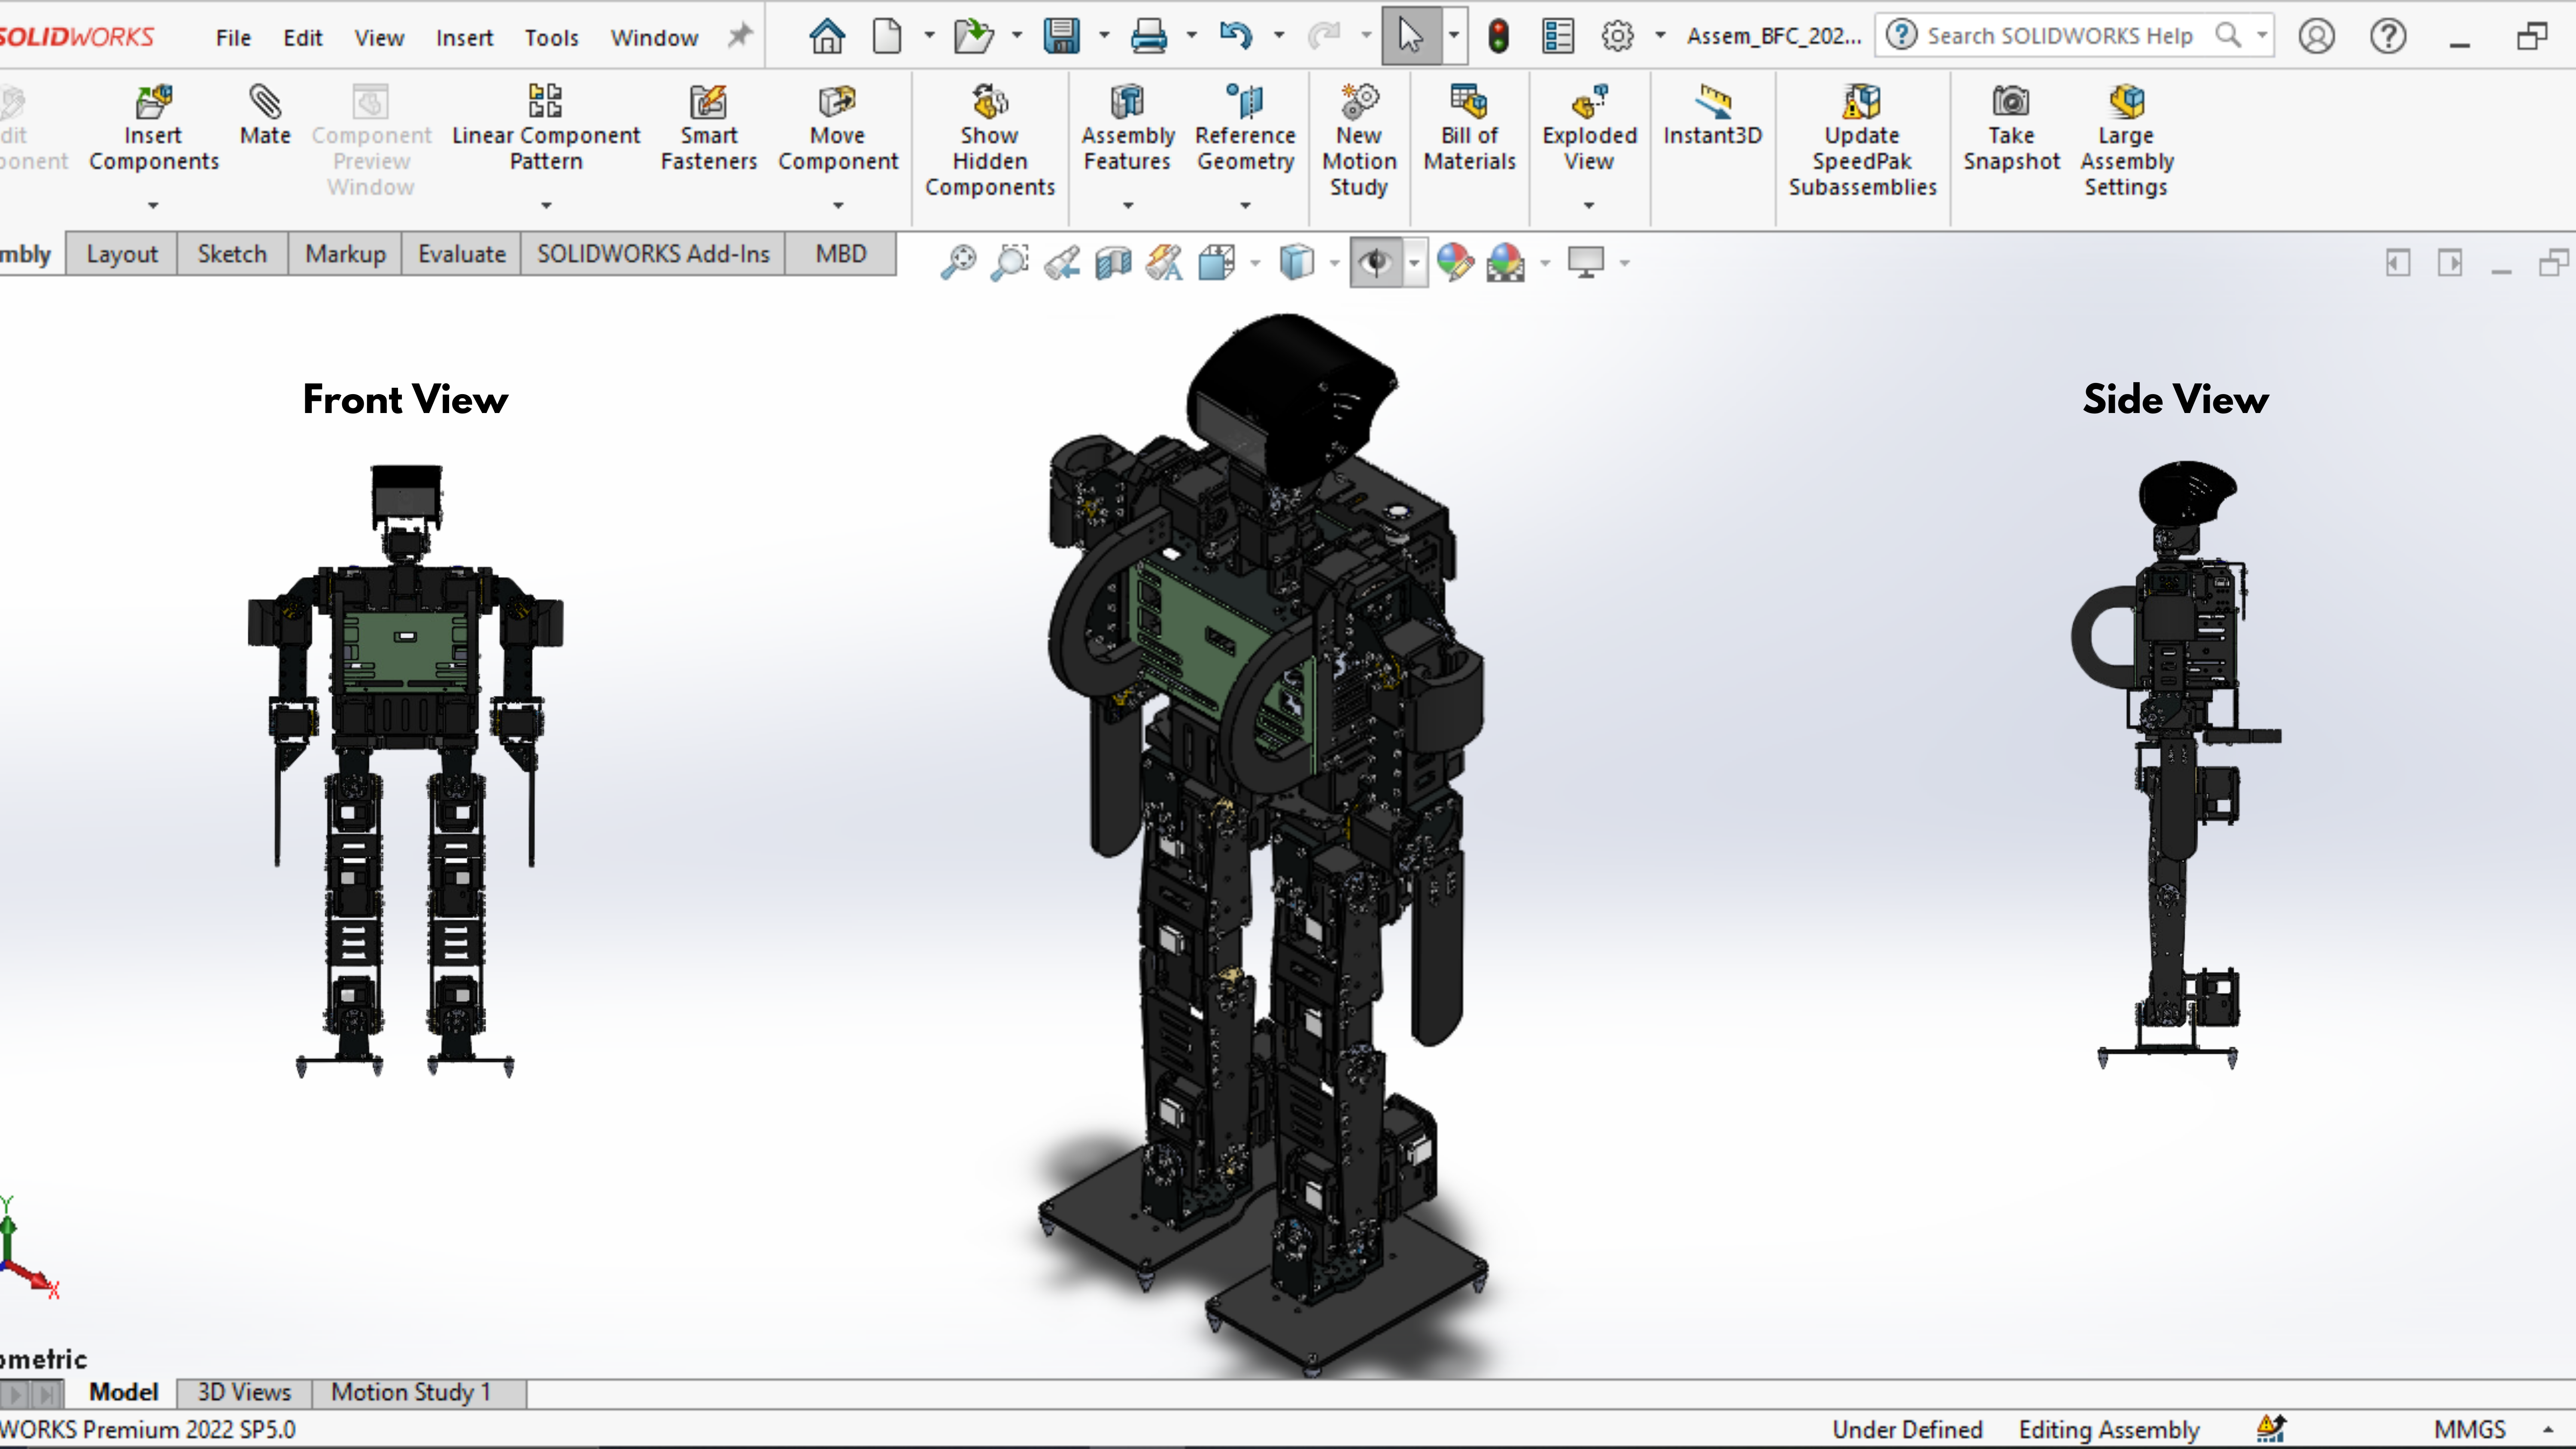Switch to the Evaluate tab
This screenshot has width=2576, height=1449.
coord(461,254)
